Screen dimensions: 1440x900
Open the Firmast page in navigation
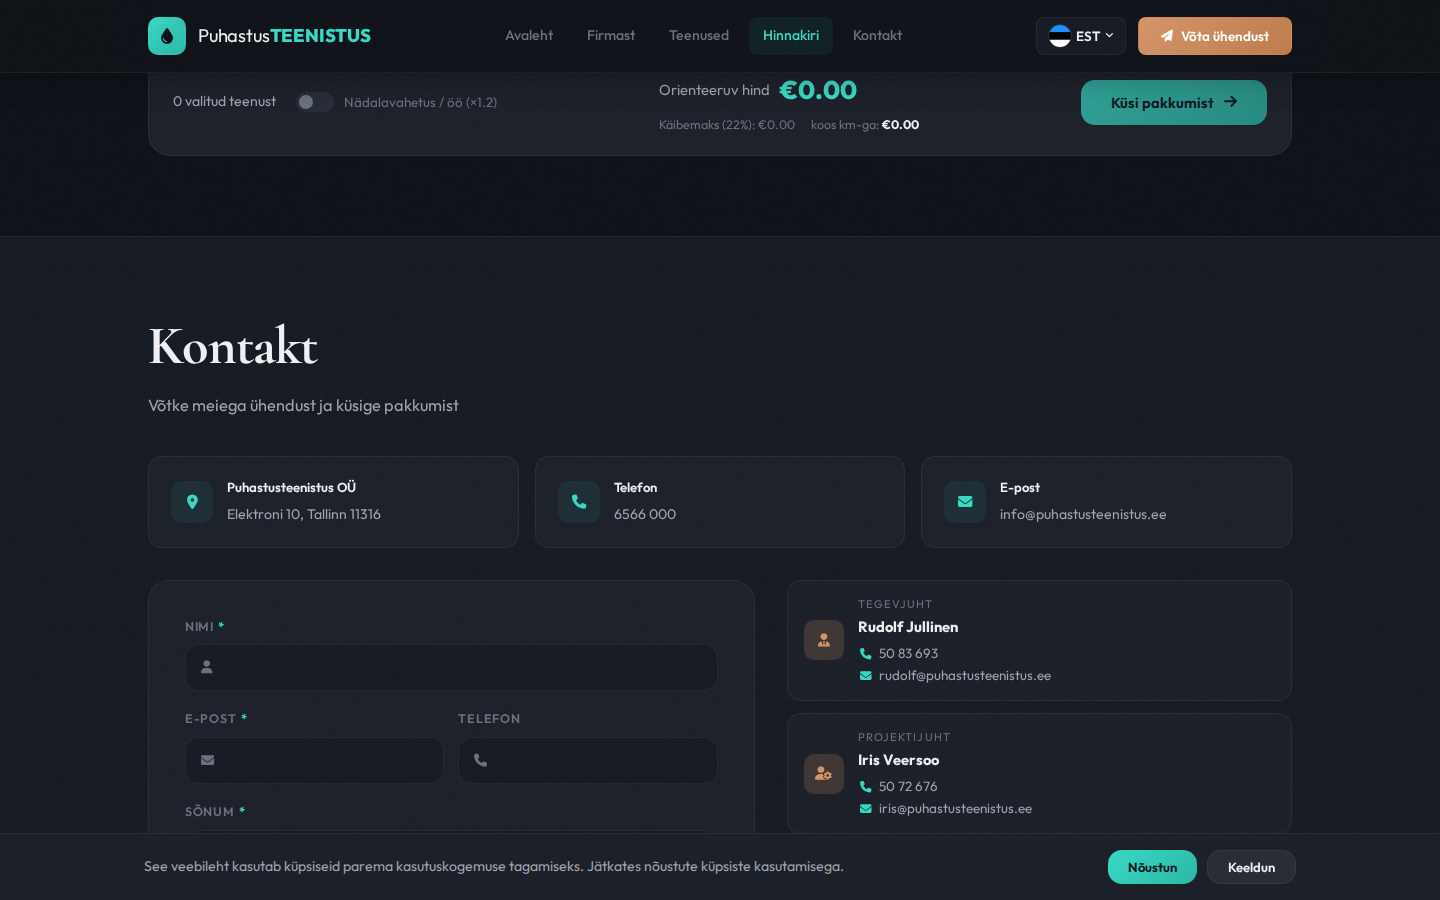pos(611,36)
